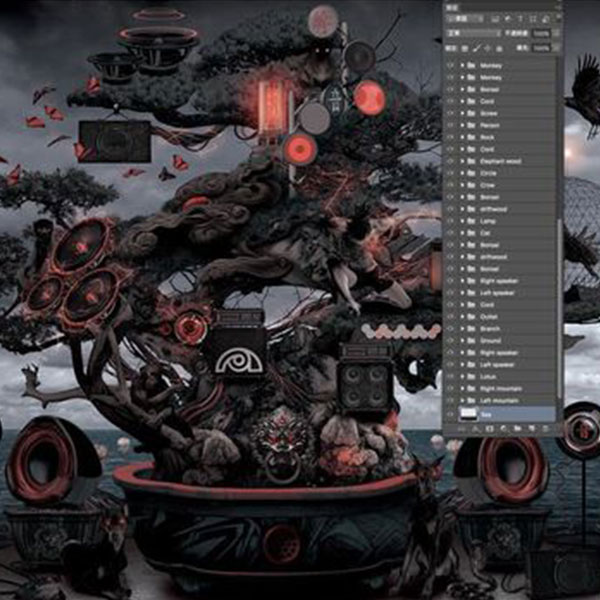
Task: Hide the Branch group
Action: coord(450,329)
